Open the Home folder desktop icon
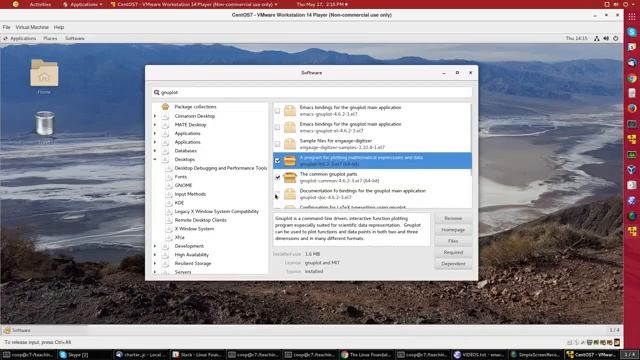 (44, 73)
